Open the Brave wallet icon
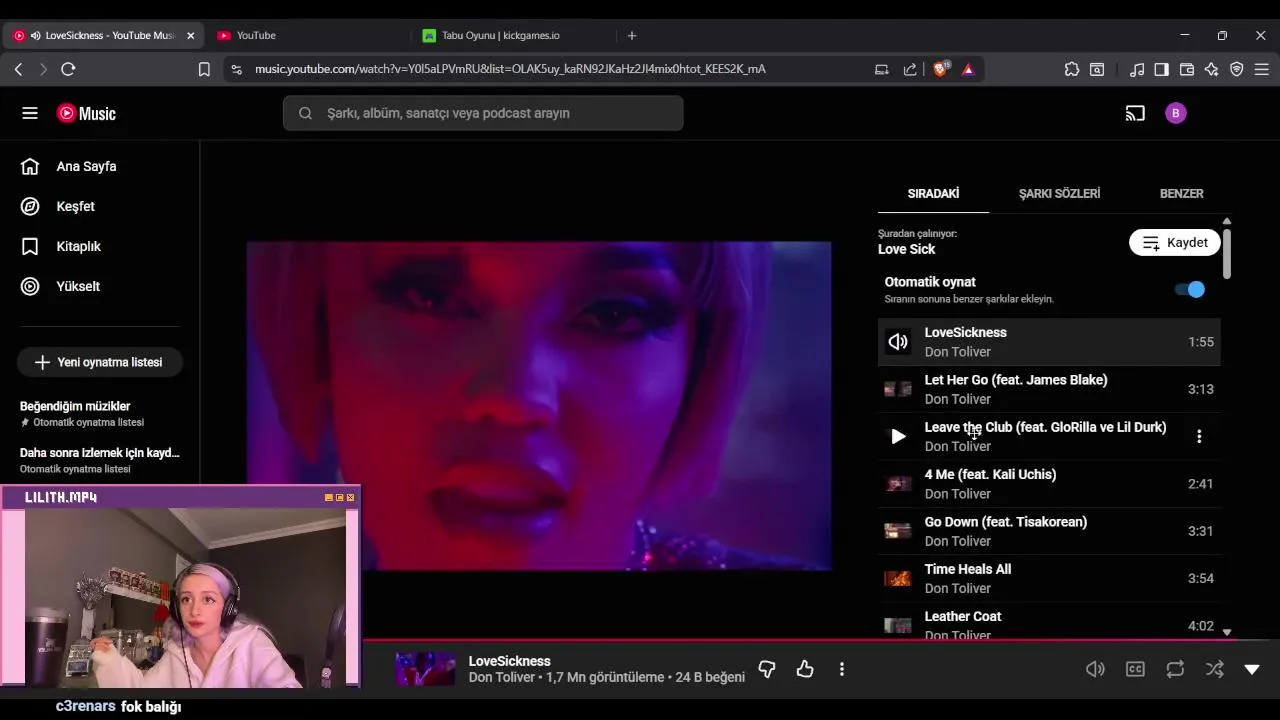Image resolution: width=1280 pixels, height=720 pixels. click(1187, 69)
